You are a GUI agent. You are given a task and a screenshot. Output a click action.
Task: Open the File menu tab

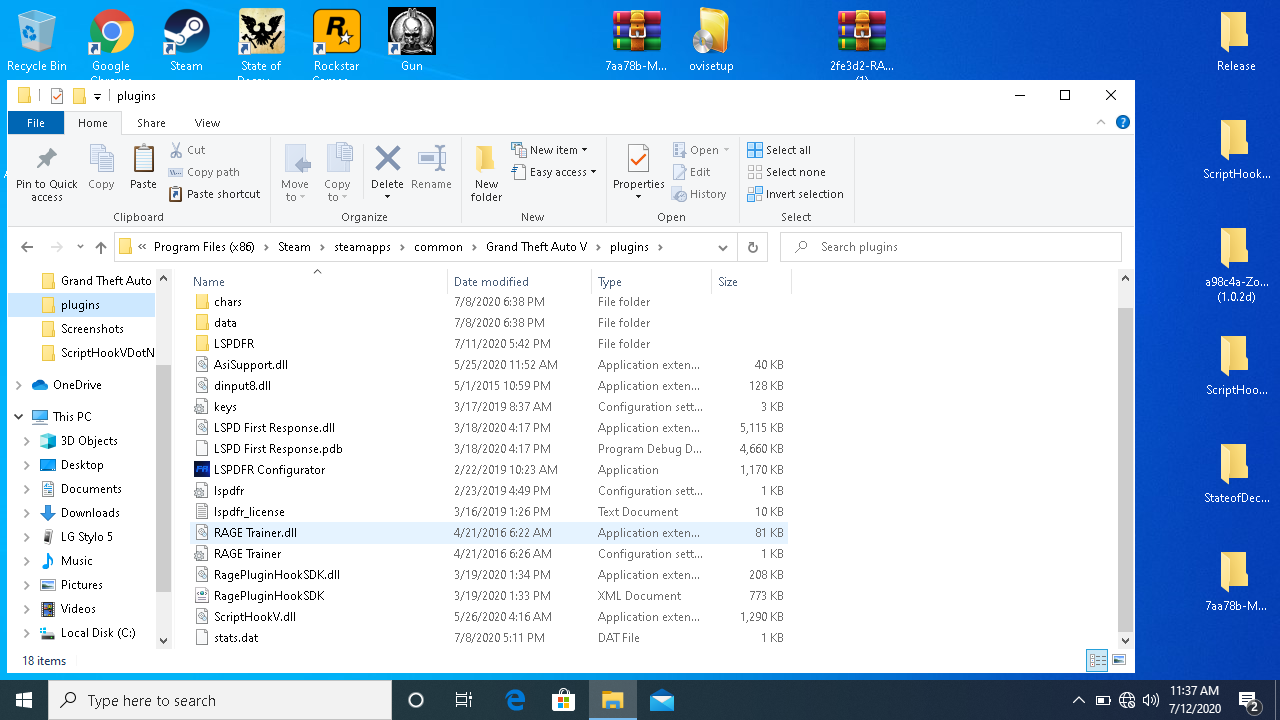[x=36, y=123]
